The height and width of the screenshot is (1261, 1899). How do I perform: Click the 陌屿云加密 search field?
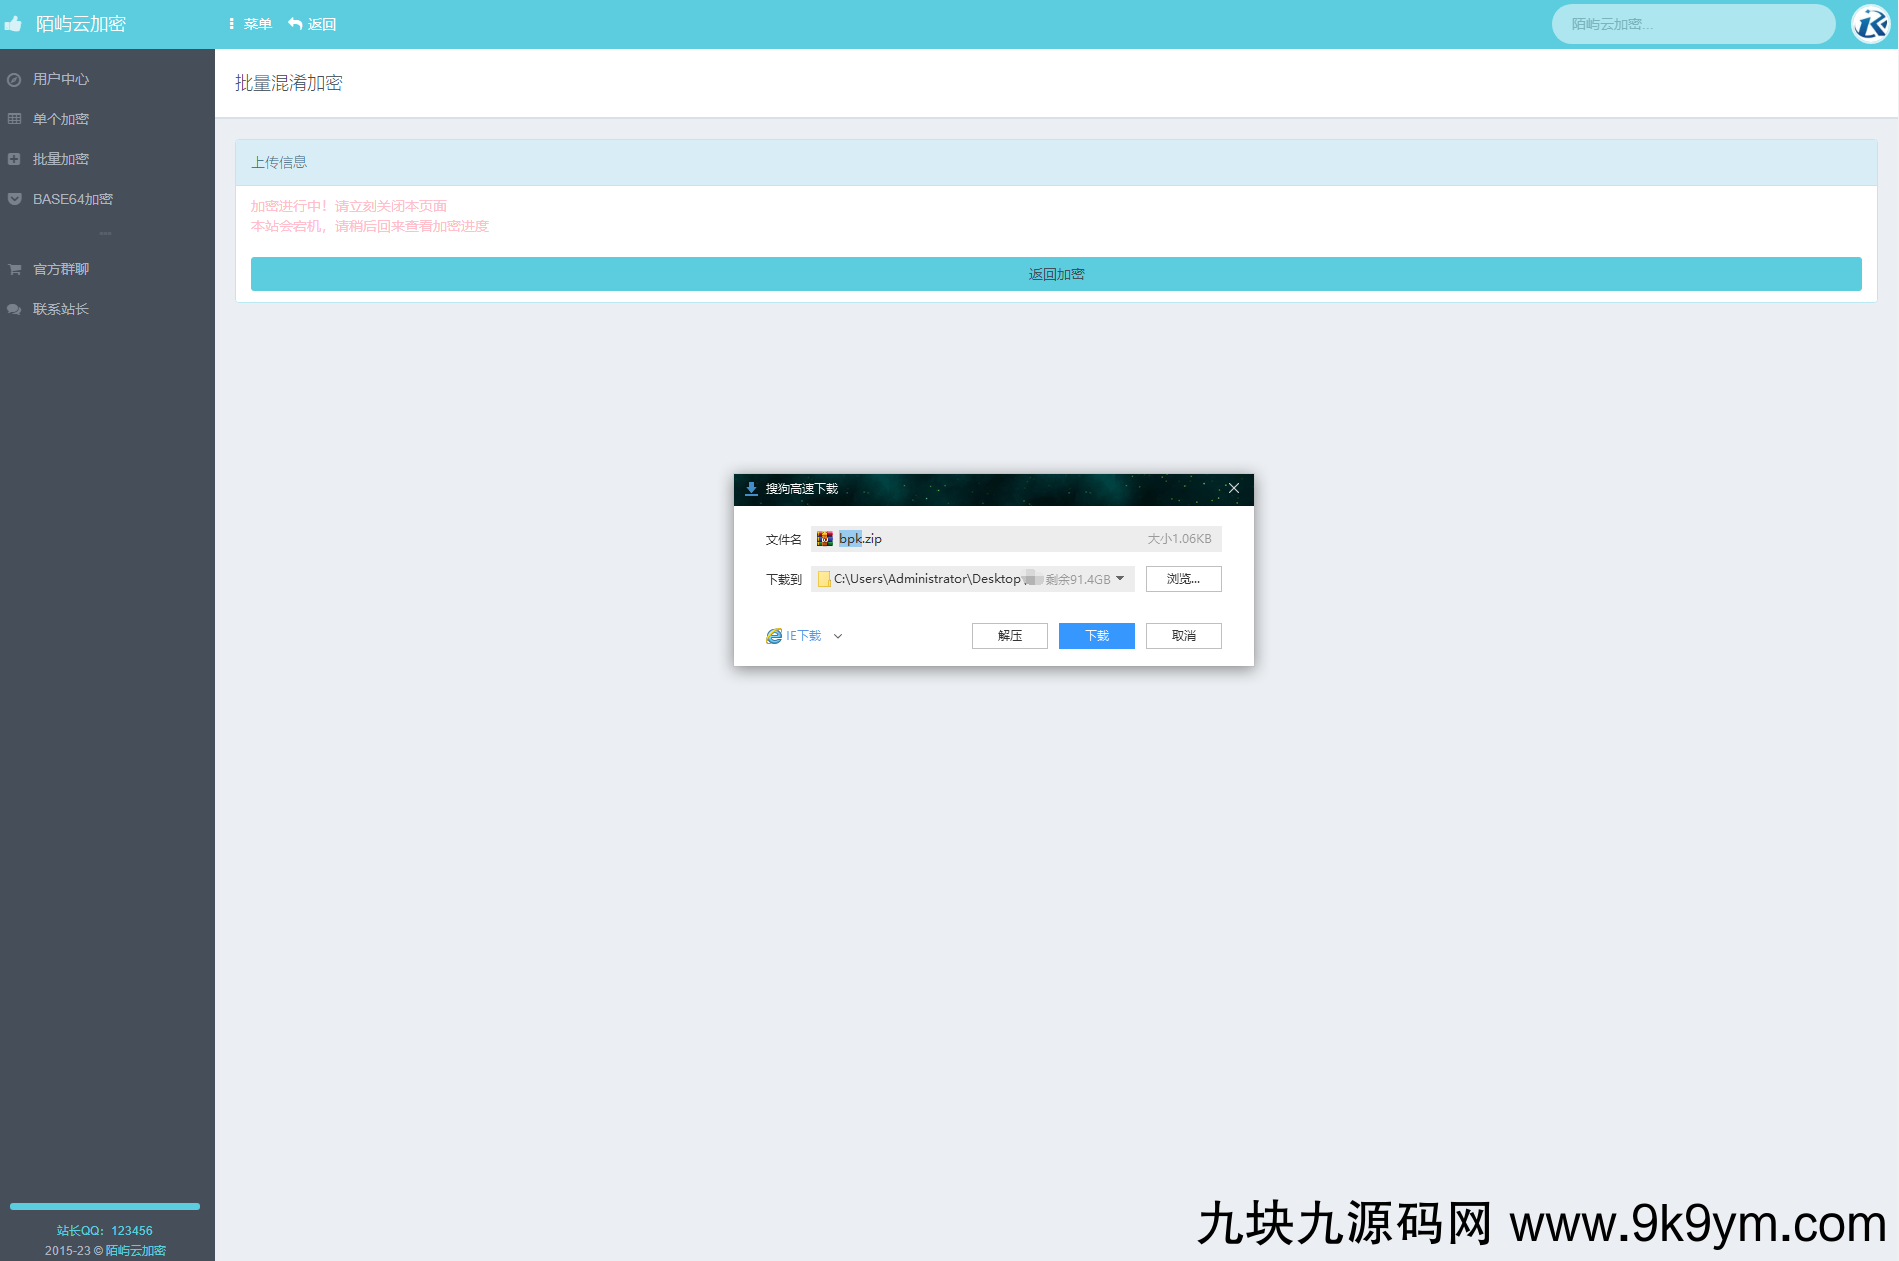tap(1692, 24)
